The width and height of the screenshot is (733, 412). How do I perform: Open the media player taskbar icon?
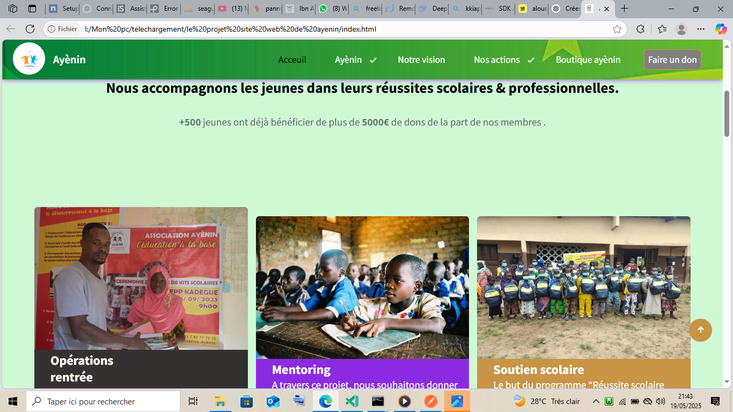click(404, 401)
